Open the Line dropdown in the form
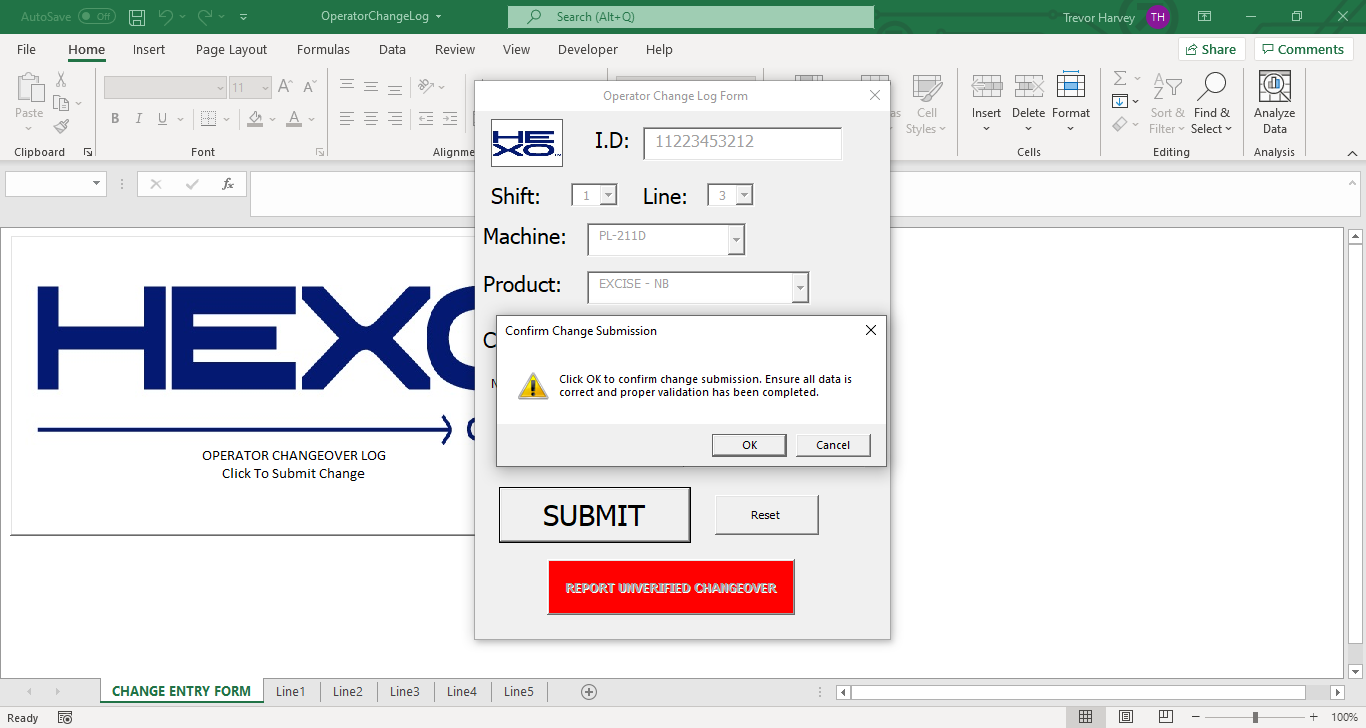This screenshot has width=1366, height=728. (743, 196)
